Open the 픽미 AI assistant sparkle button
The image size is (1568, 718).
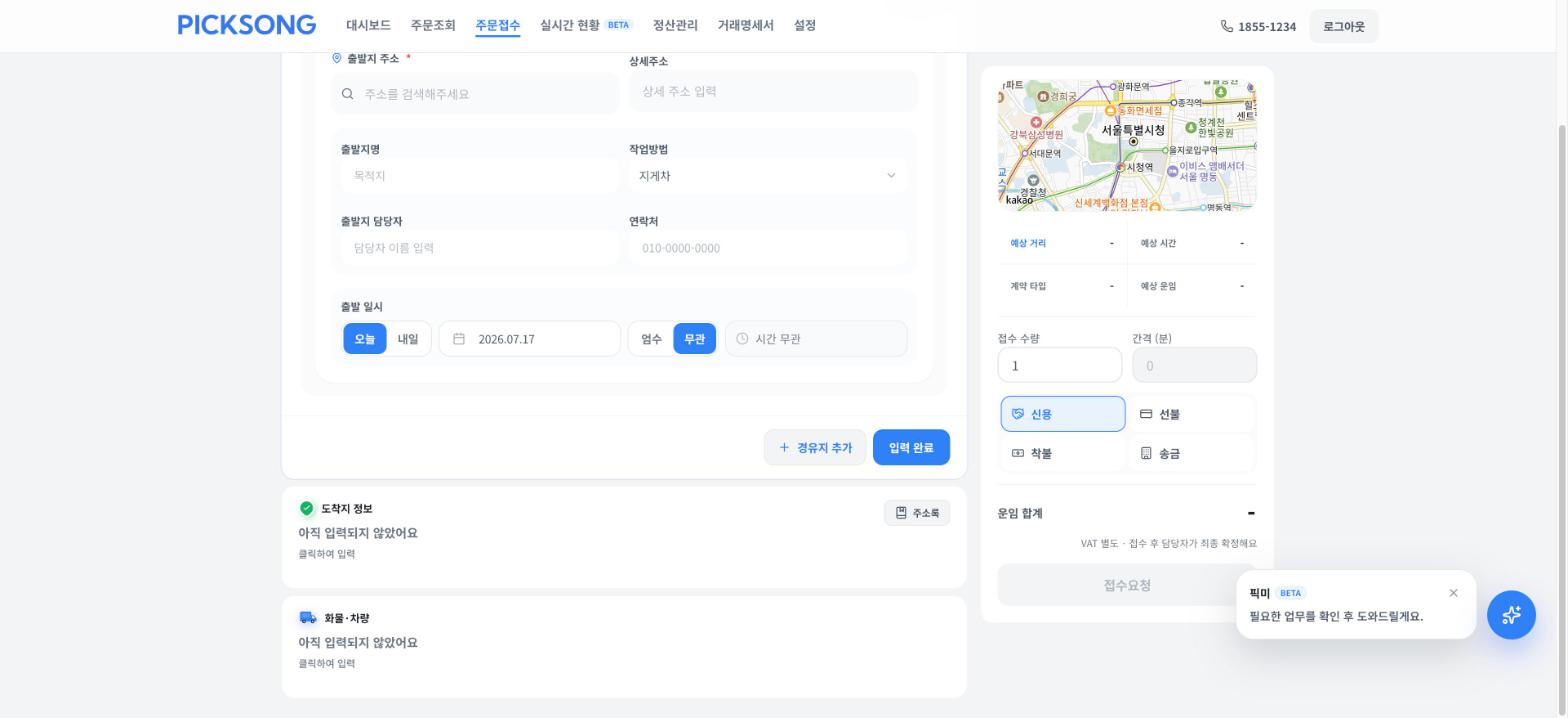[1511, 614]
